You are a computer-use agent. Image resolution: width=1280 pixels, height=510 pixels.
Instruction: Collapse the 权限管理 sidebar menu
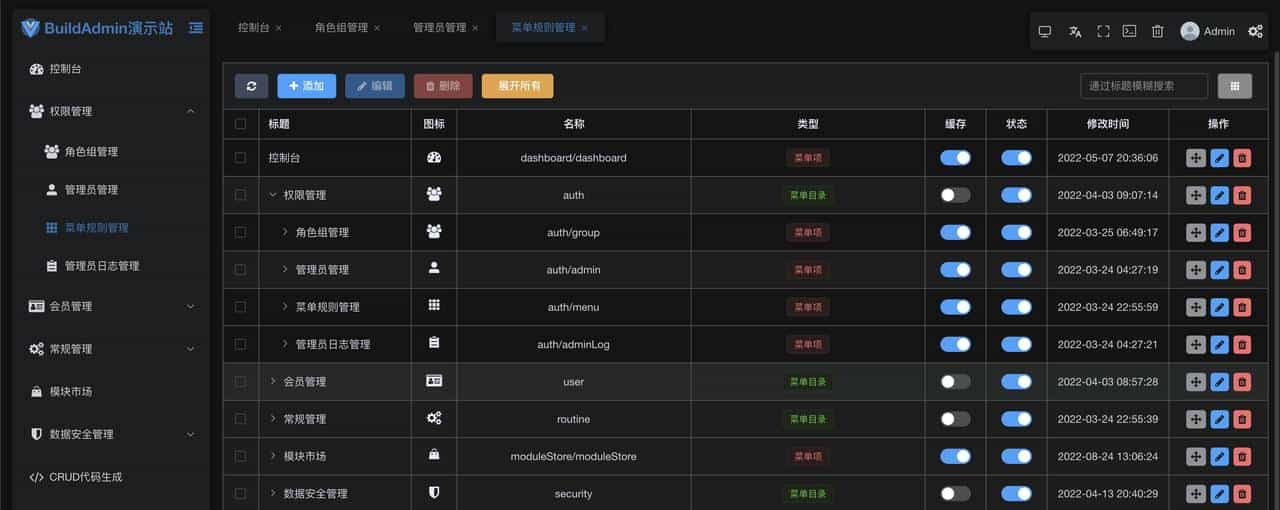[190, 111]
